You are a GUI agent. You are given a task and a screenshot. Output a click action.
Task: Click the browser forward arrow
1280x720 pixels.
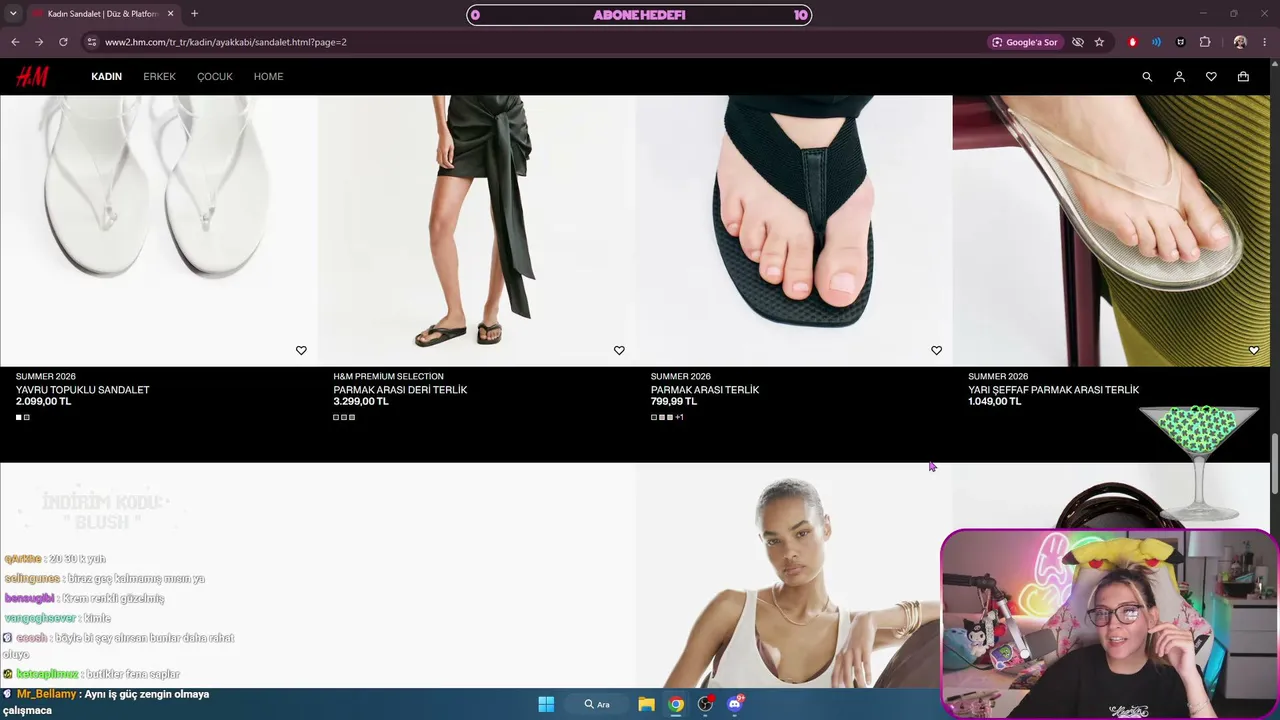click(39, 42)
